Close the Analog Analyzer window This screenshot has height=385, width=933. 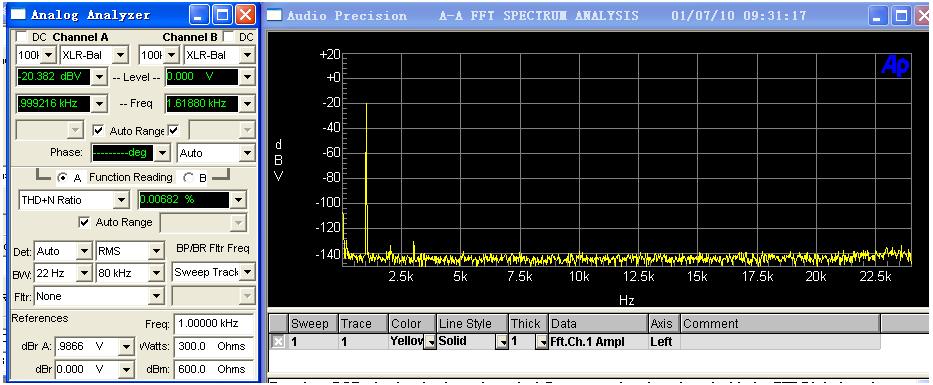245,15
